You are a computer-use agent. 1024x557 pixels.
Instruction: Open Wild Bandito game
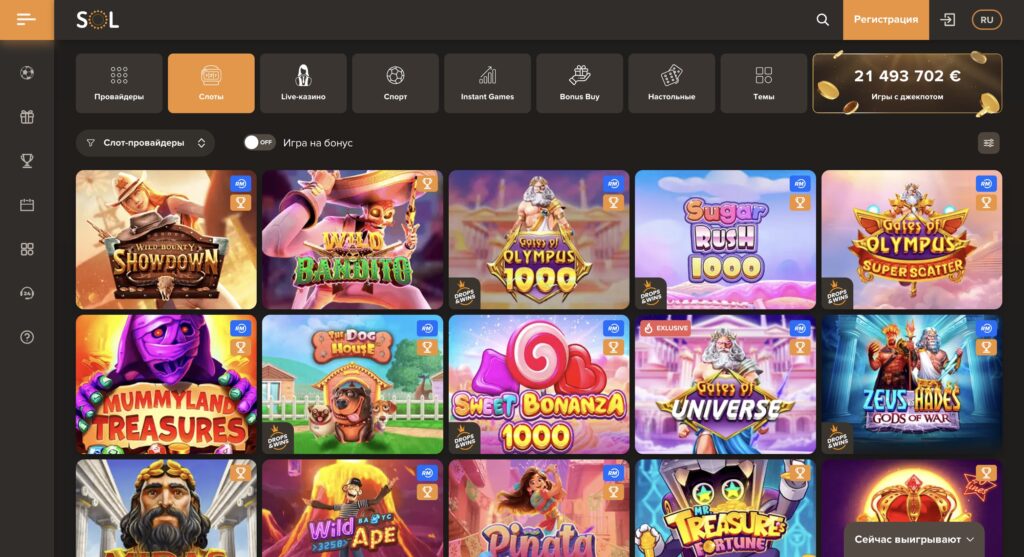click(x=353, y=240)
